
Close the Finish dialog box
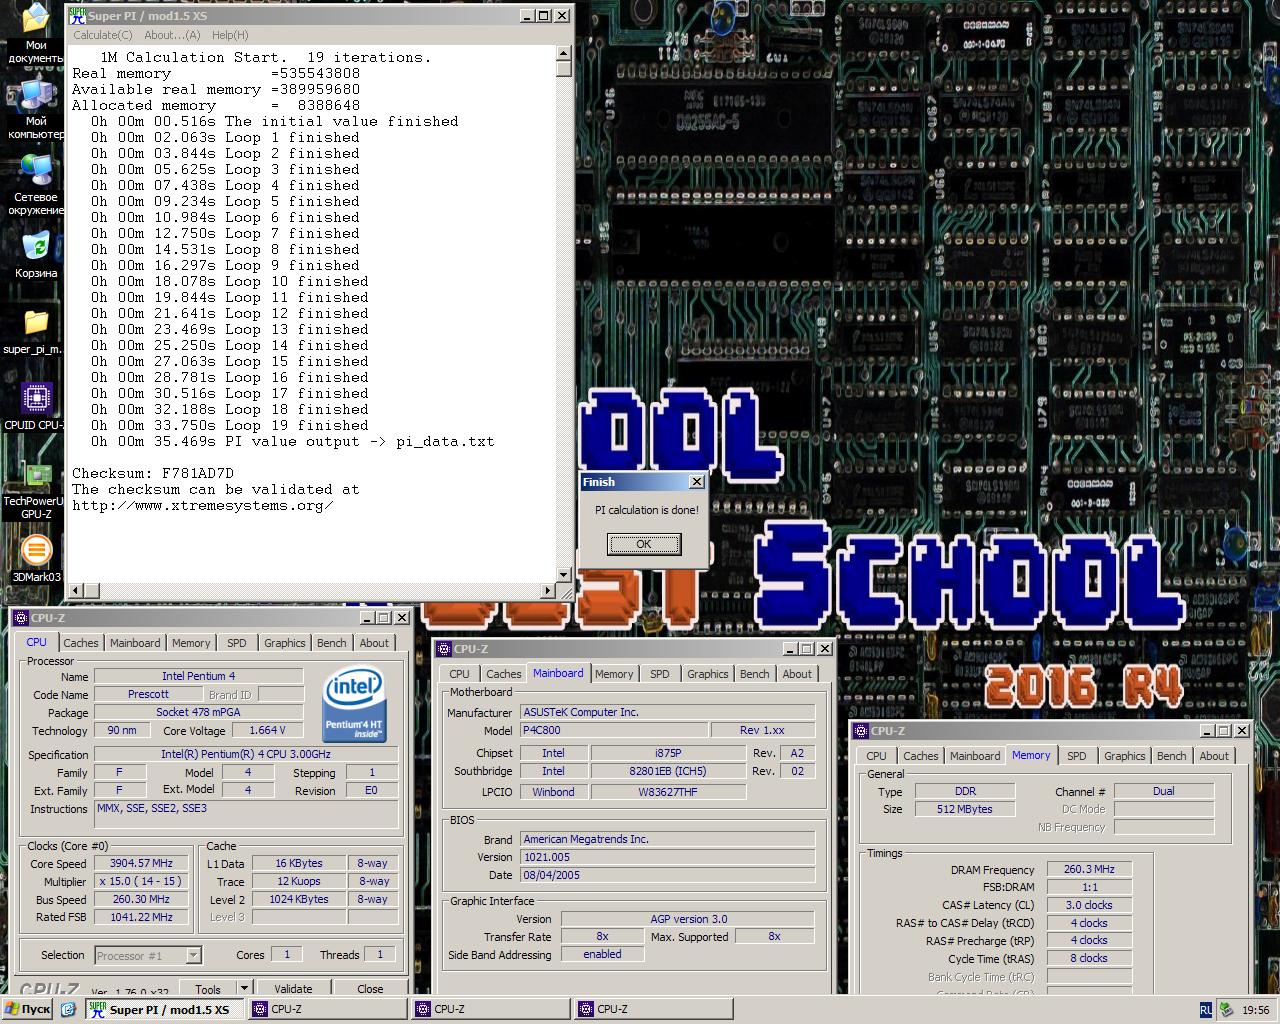pyautogui.click(x=697, y=482)
